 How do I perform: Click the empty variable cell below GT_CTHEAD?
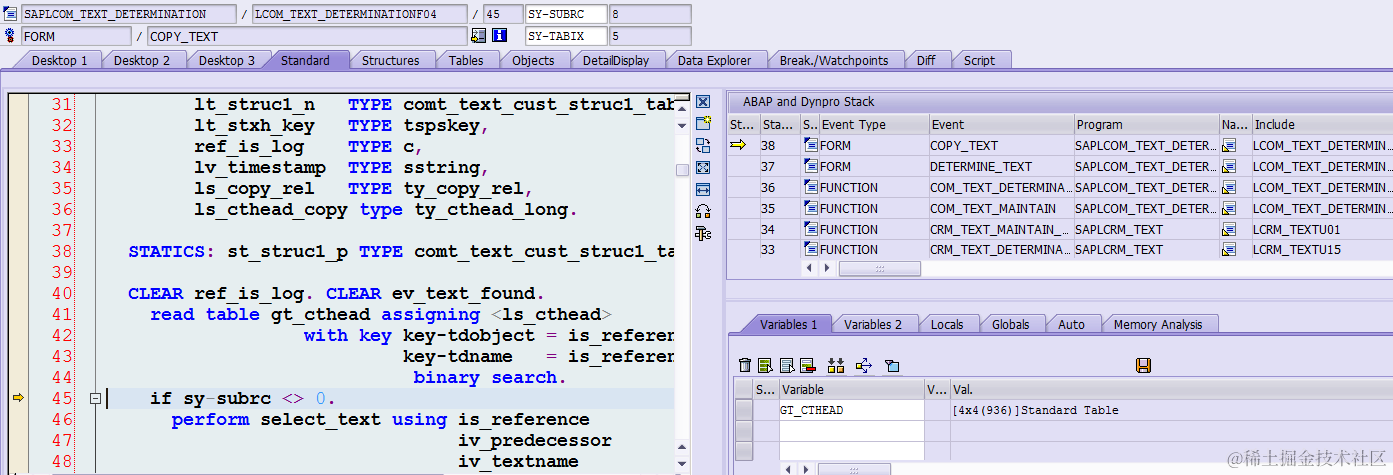pyautogui.click(x=852, y=430)
